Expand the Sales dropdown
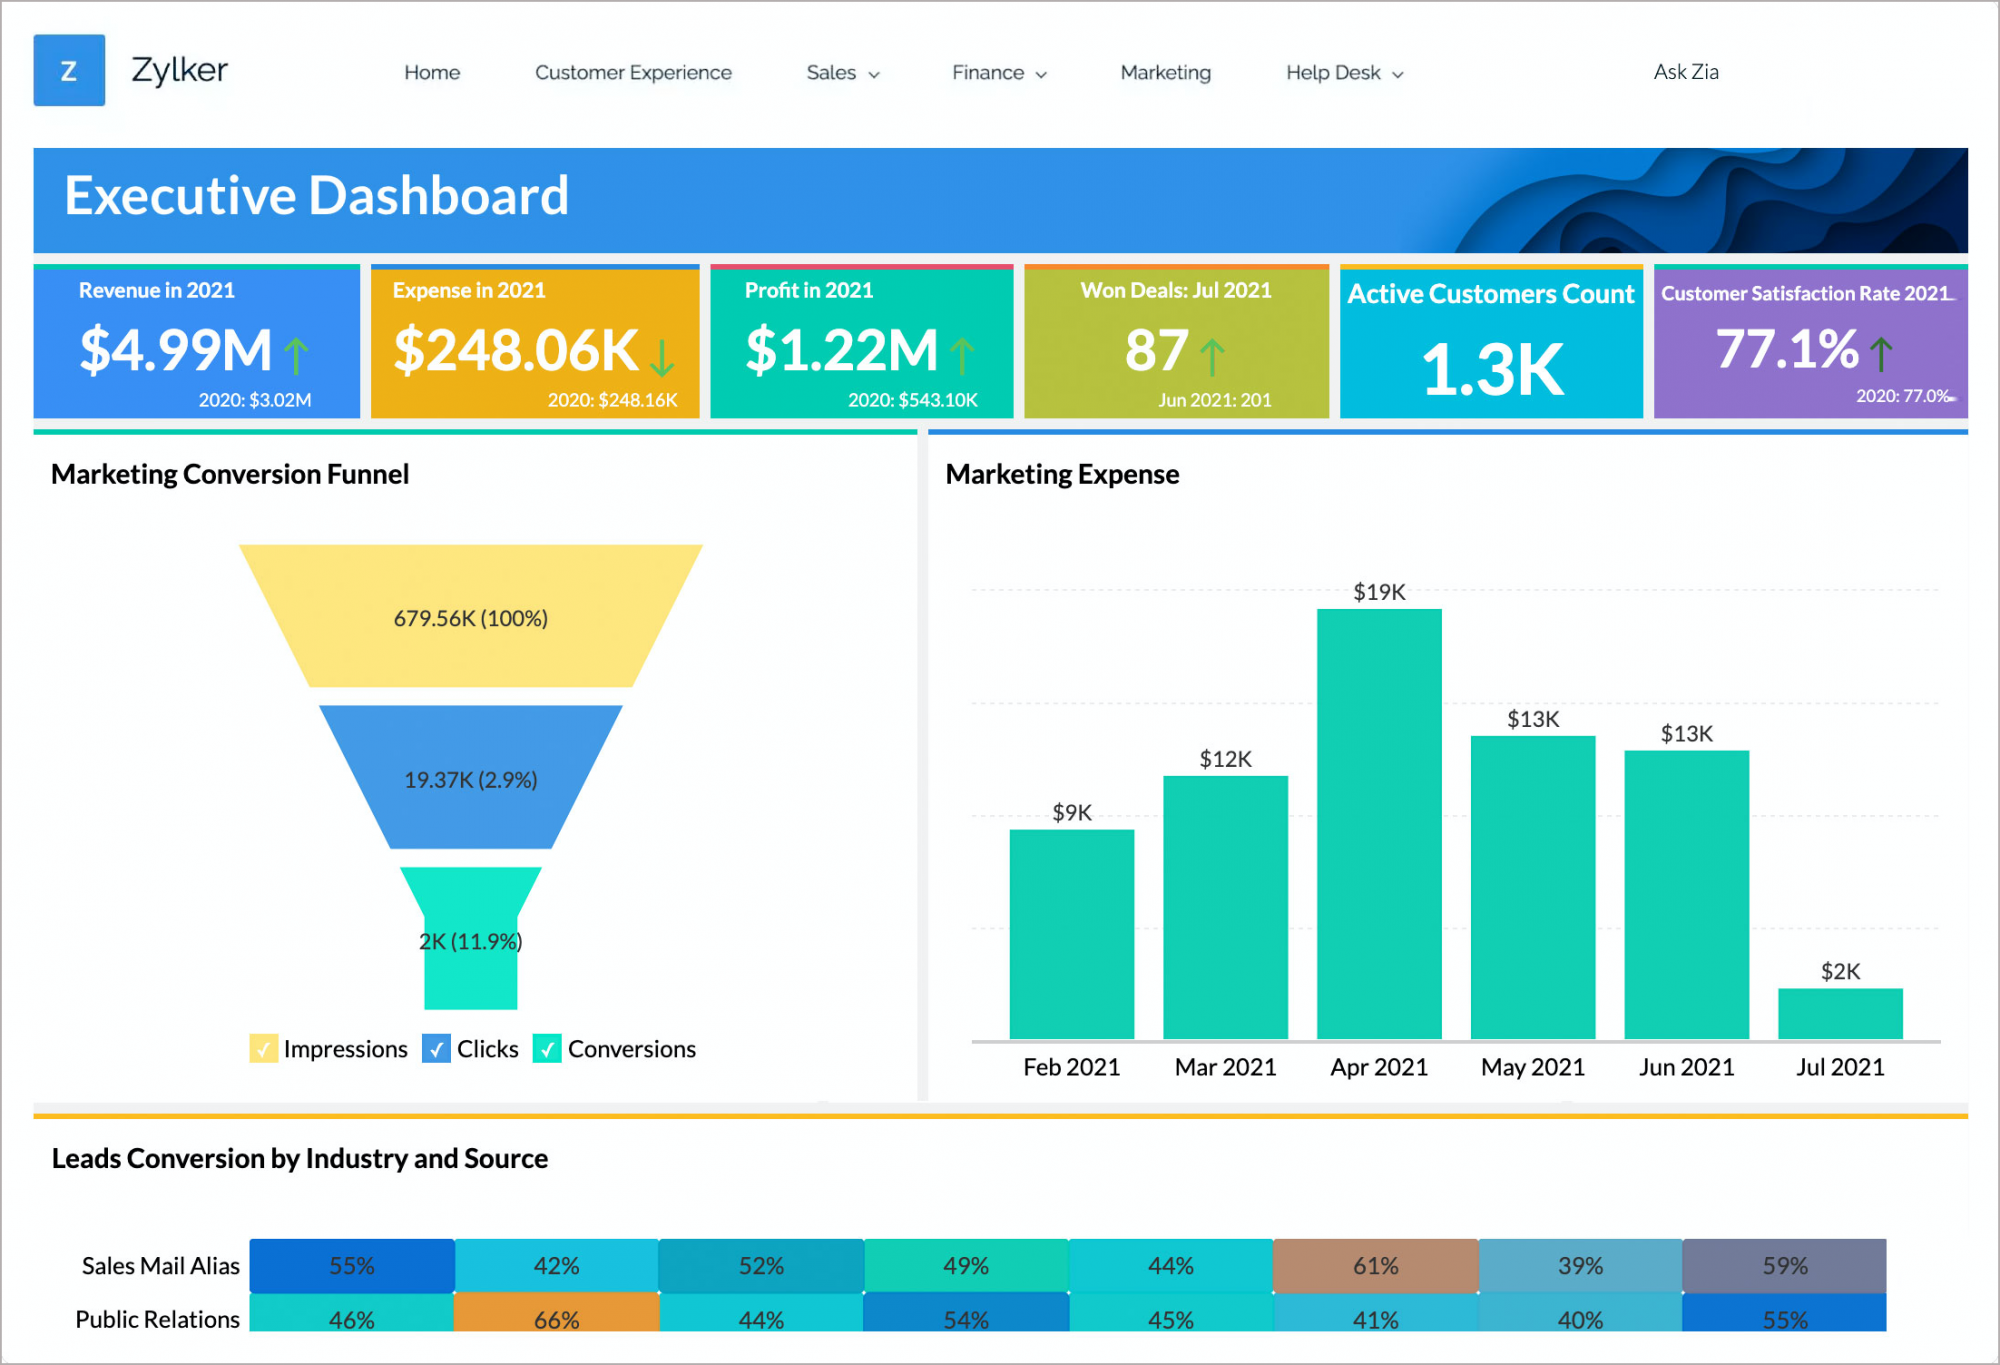Viewport: 2000px width, 1365px height. [841, 72]
